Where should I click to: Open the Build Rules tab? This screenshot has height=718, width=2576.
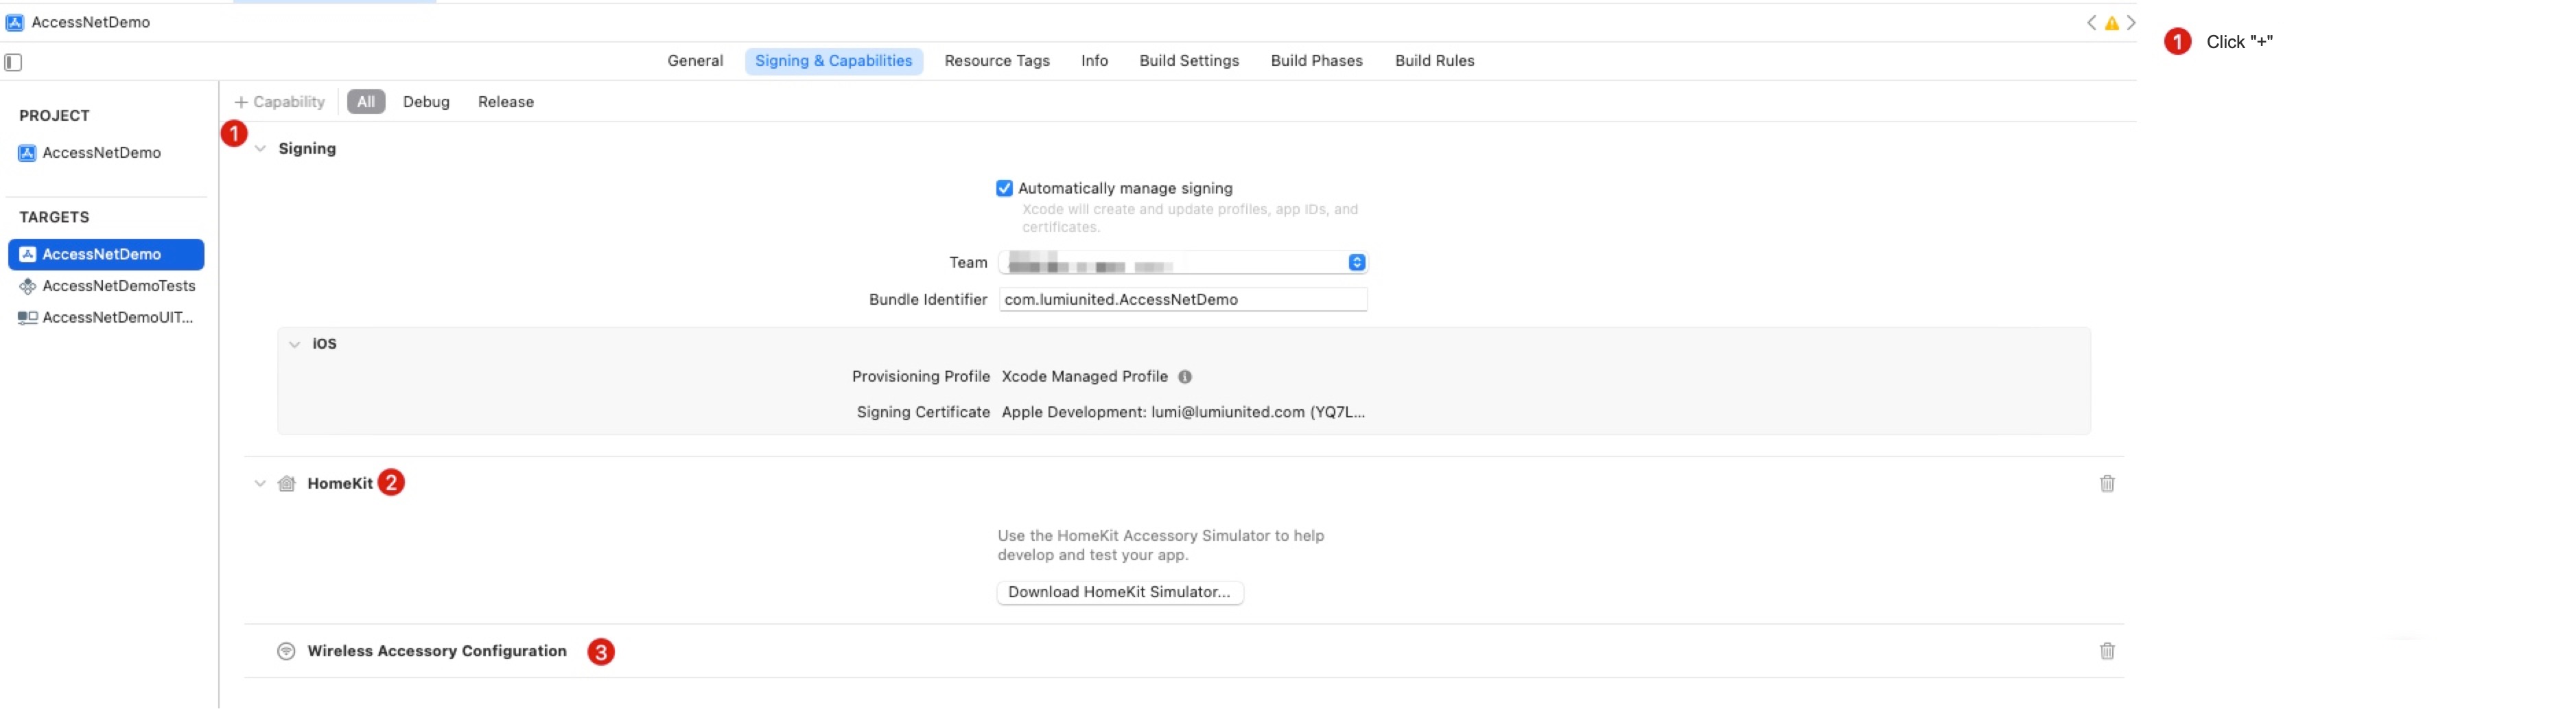click(1434, 61)
